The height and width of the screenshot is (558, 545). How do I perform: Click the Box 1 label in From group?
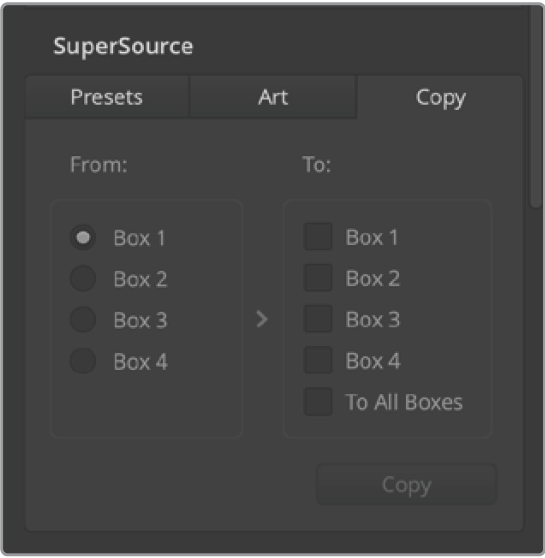pos(140,238)
